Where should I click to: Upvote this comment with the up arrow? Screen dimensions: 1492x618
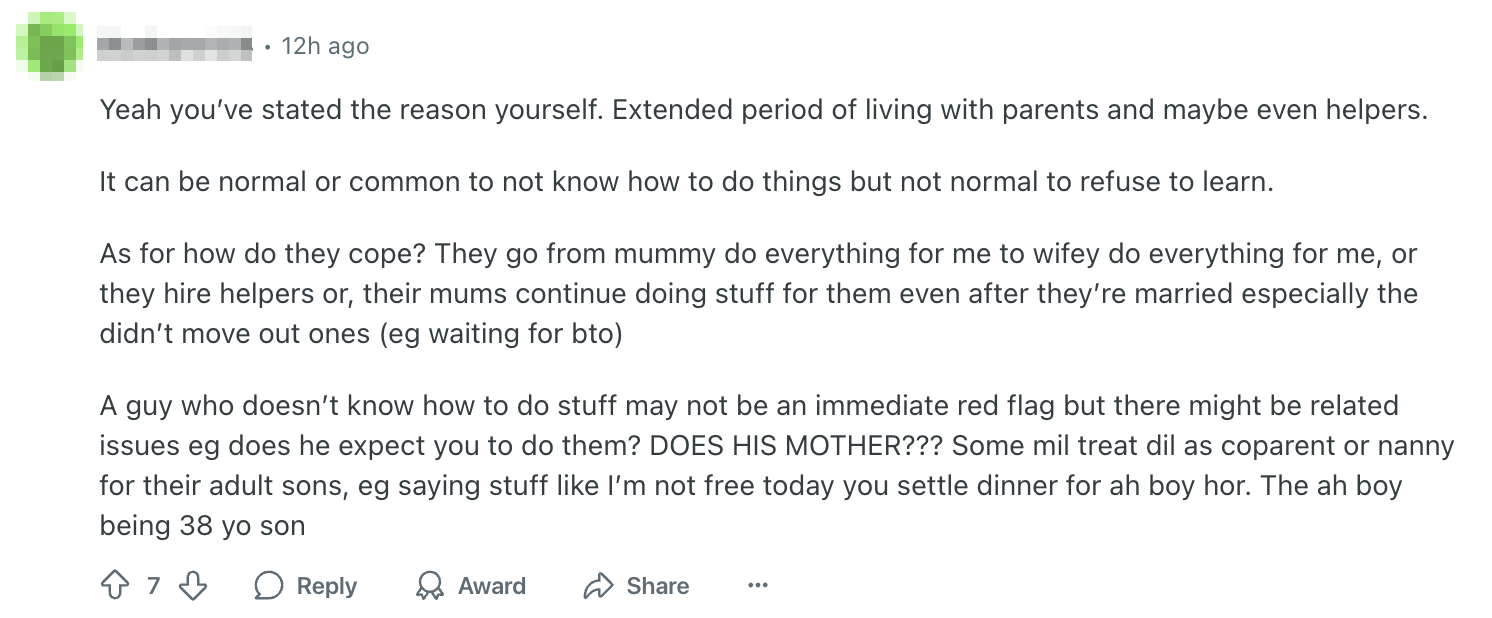click(x=115, y=585)
